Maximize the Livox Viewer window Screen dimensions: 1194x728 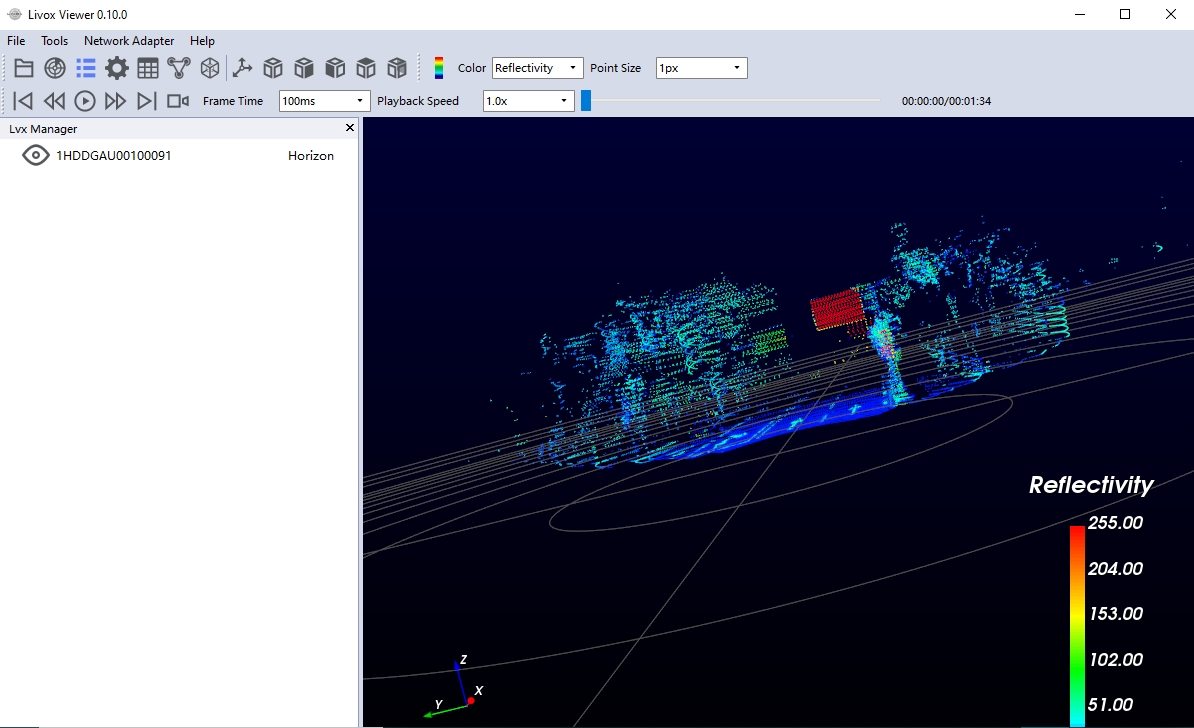pyautogui.click(x=1125, y=14)
